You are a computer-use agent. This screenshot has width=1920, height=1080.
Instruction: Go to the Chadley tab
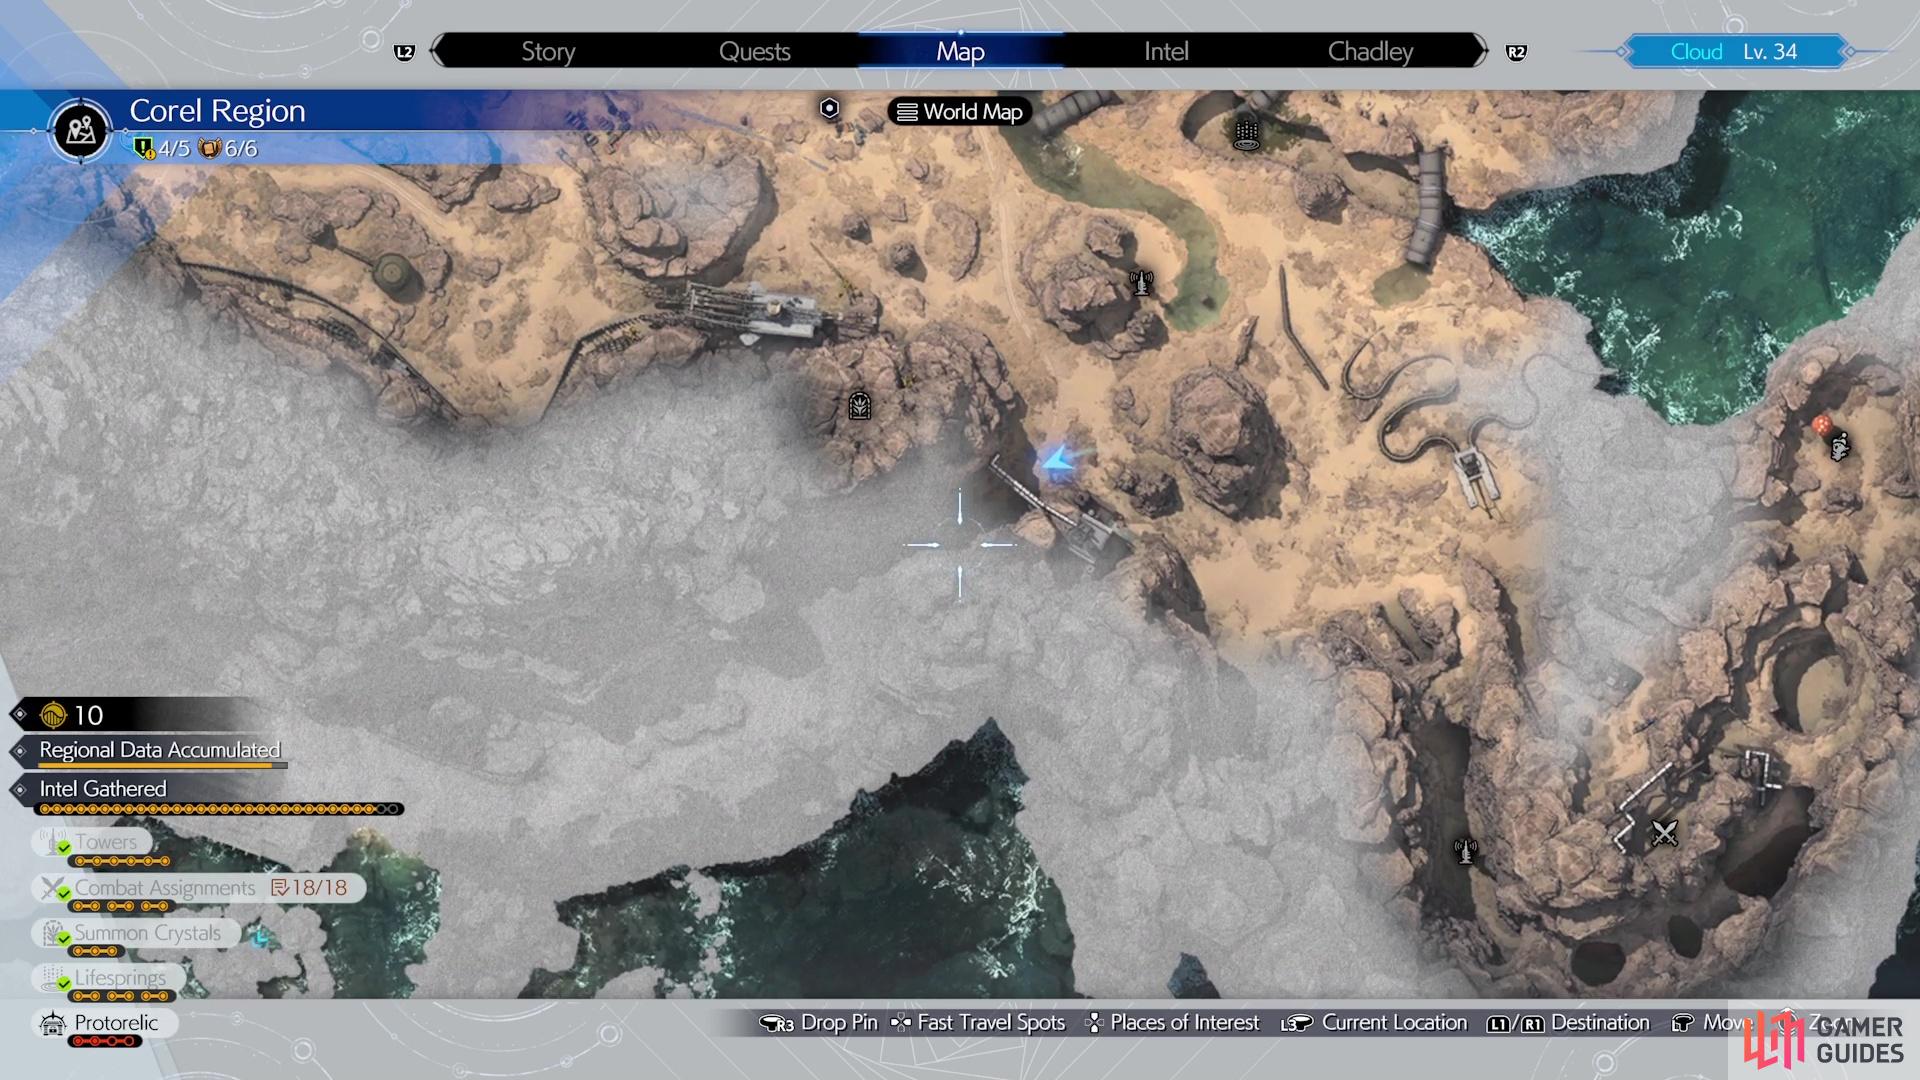click(x=1370, y=51)
